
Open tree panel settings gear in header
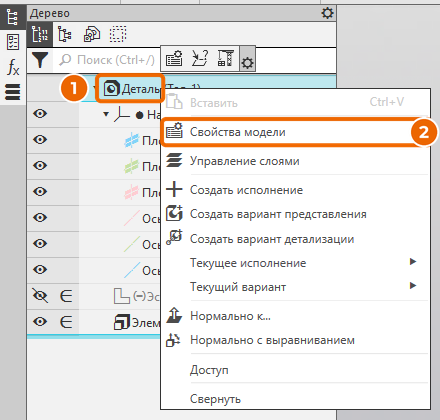click(327, 13)
